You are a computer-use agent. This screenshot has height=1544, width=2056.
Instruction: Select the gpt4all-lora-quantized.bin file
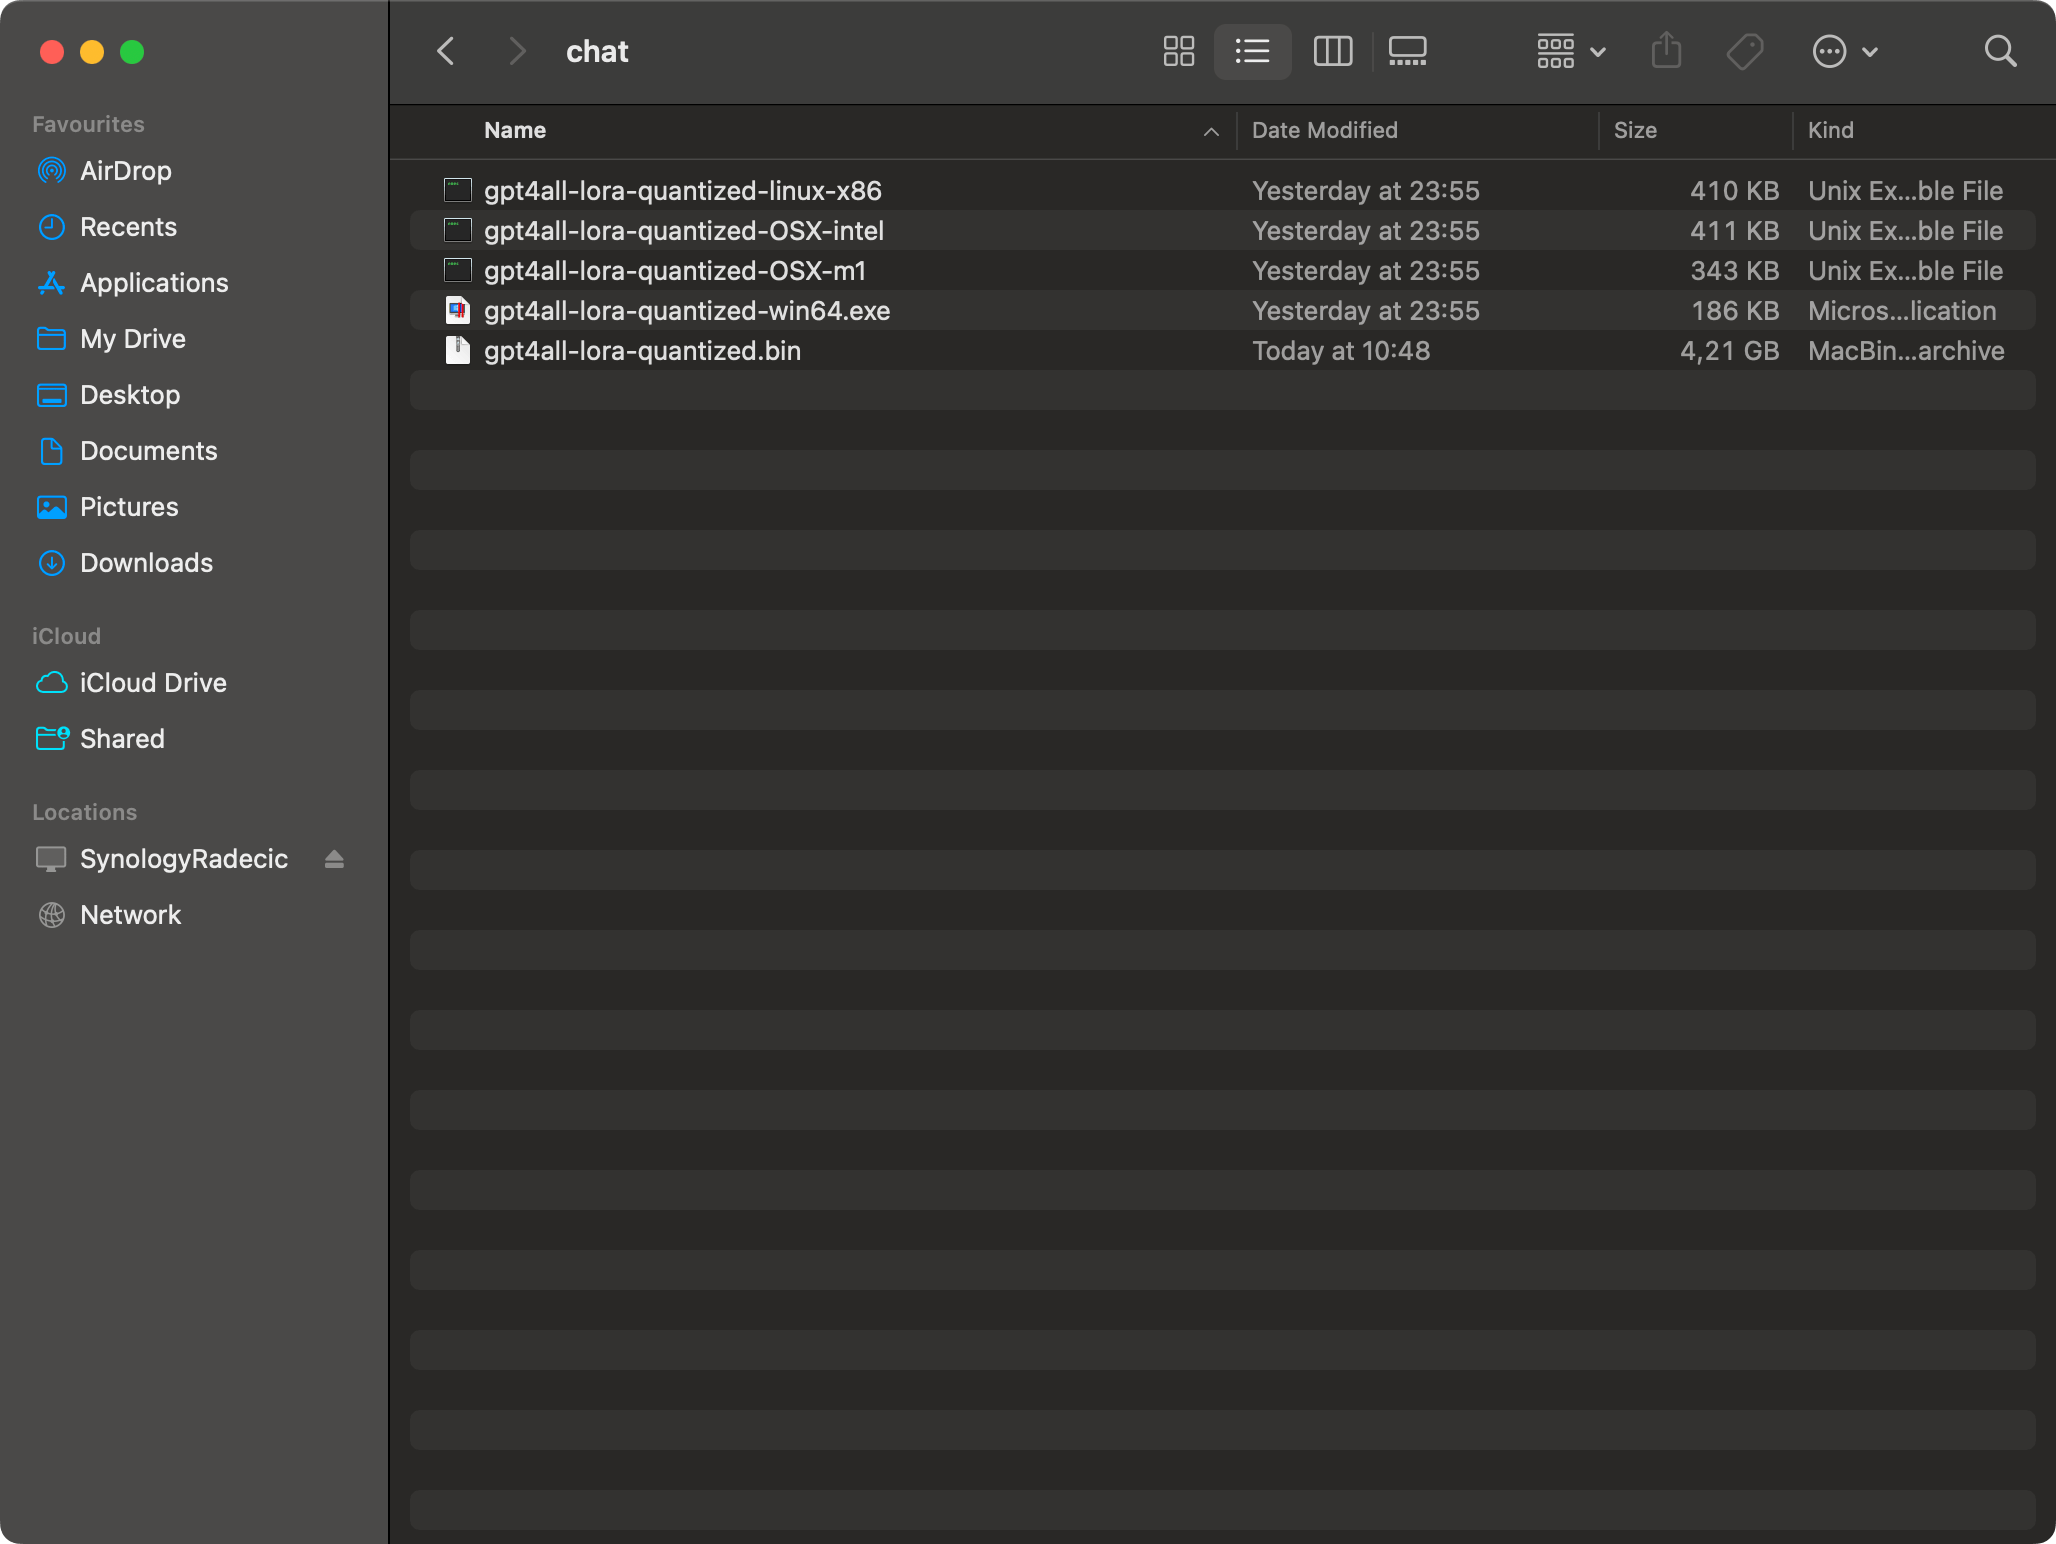(x=642, y=350)
